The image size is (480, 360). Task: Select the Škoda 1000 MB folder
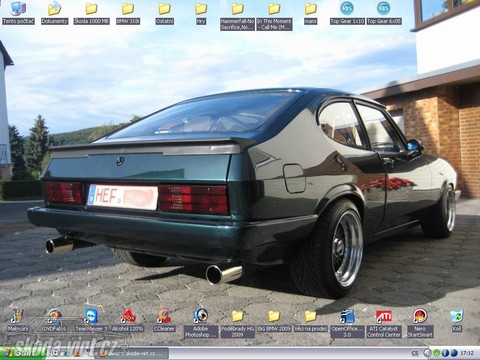(x=91, y=13)
